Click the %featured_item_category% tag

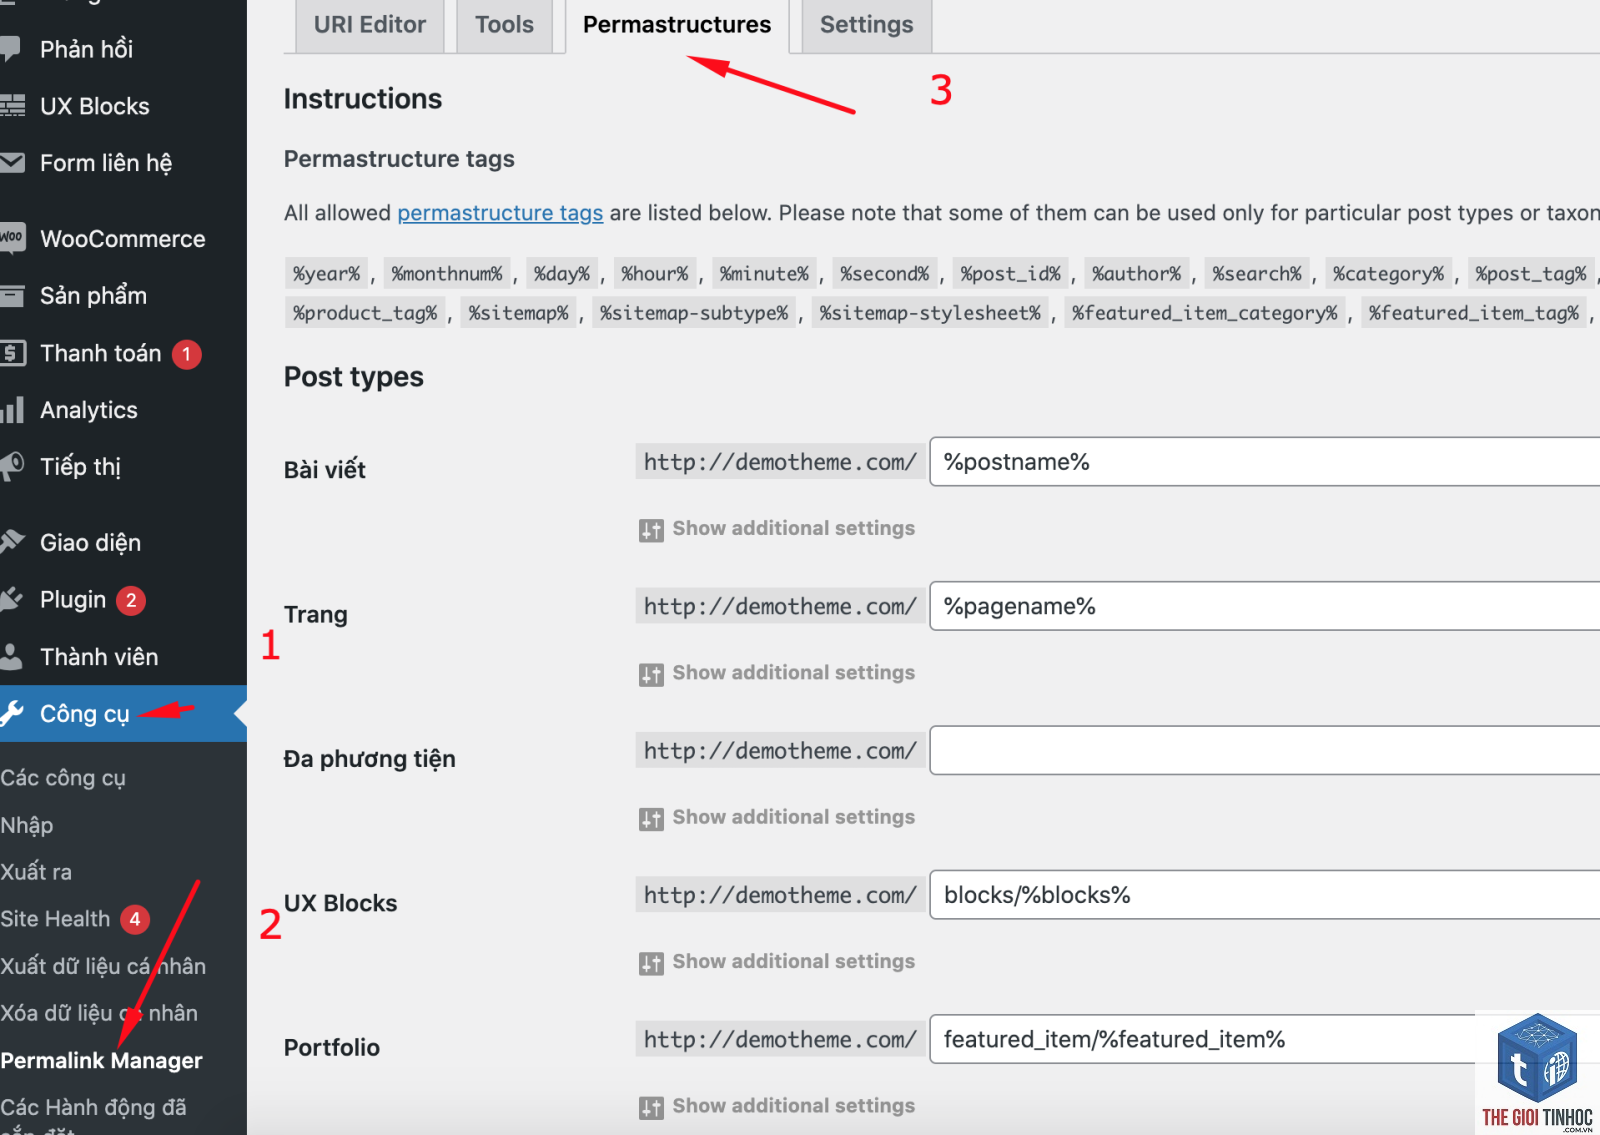pyautogui.click(x=1205, y=313)
